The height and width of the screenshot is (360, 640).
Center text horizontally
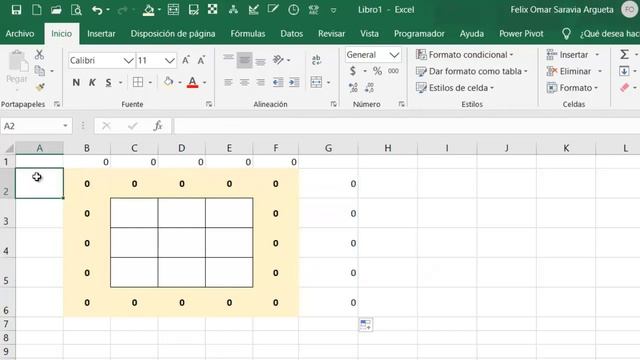pyautogui.click(x=244, y=82)
